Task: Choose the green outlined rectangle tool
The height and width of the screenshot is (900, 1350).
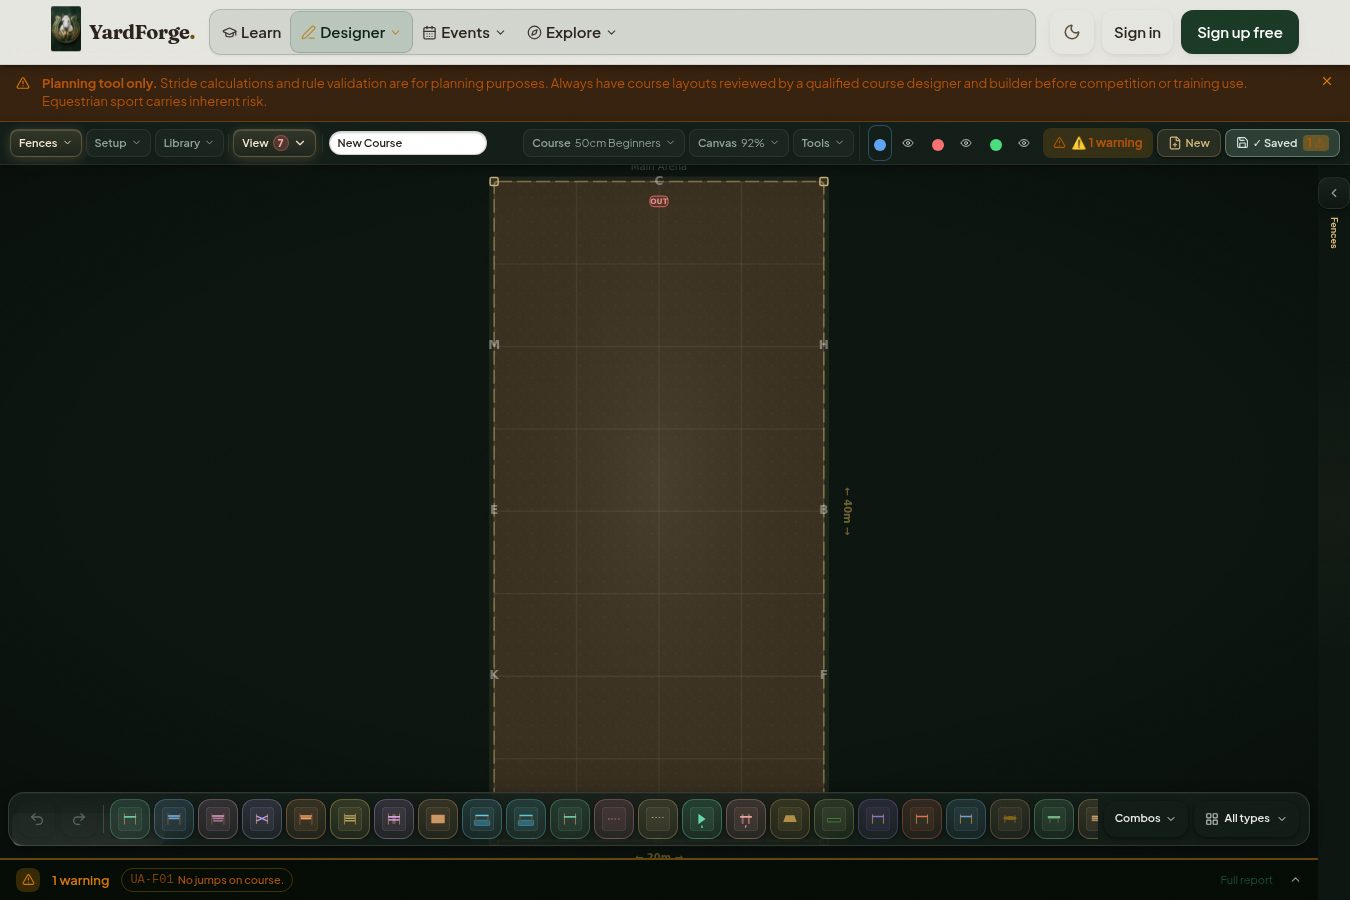Action: point(834,819)
